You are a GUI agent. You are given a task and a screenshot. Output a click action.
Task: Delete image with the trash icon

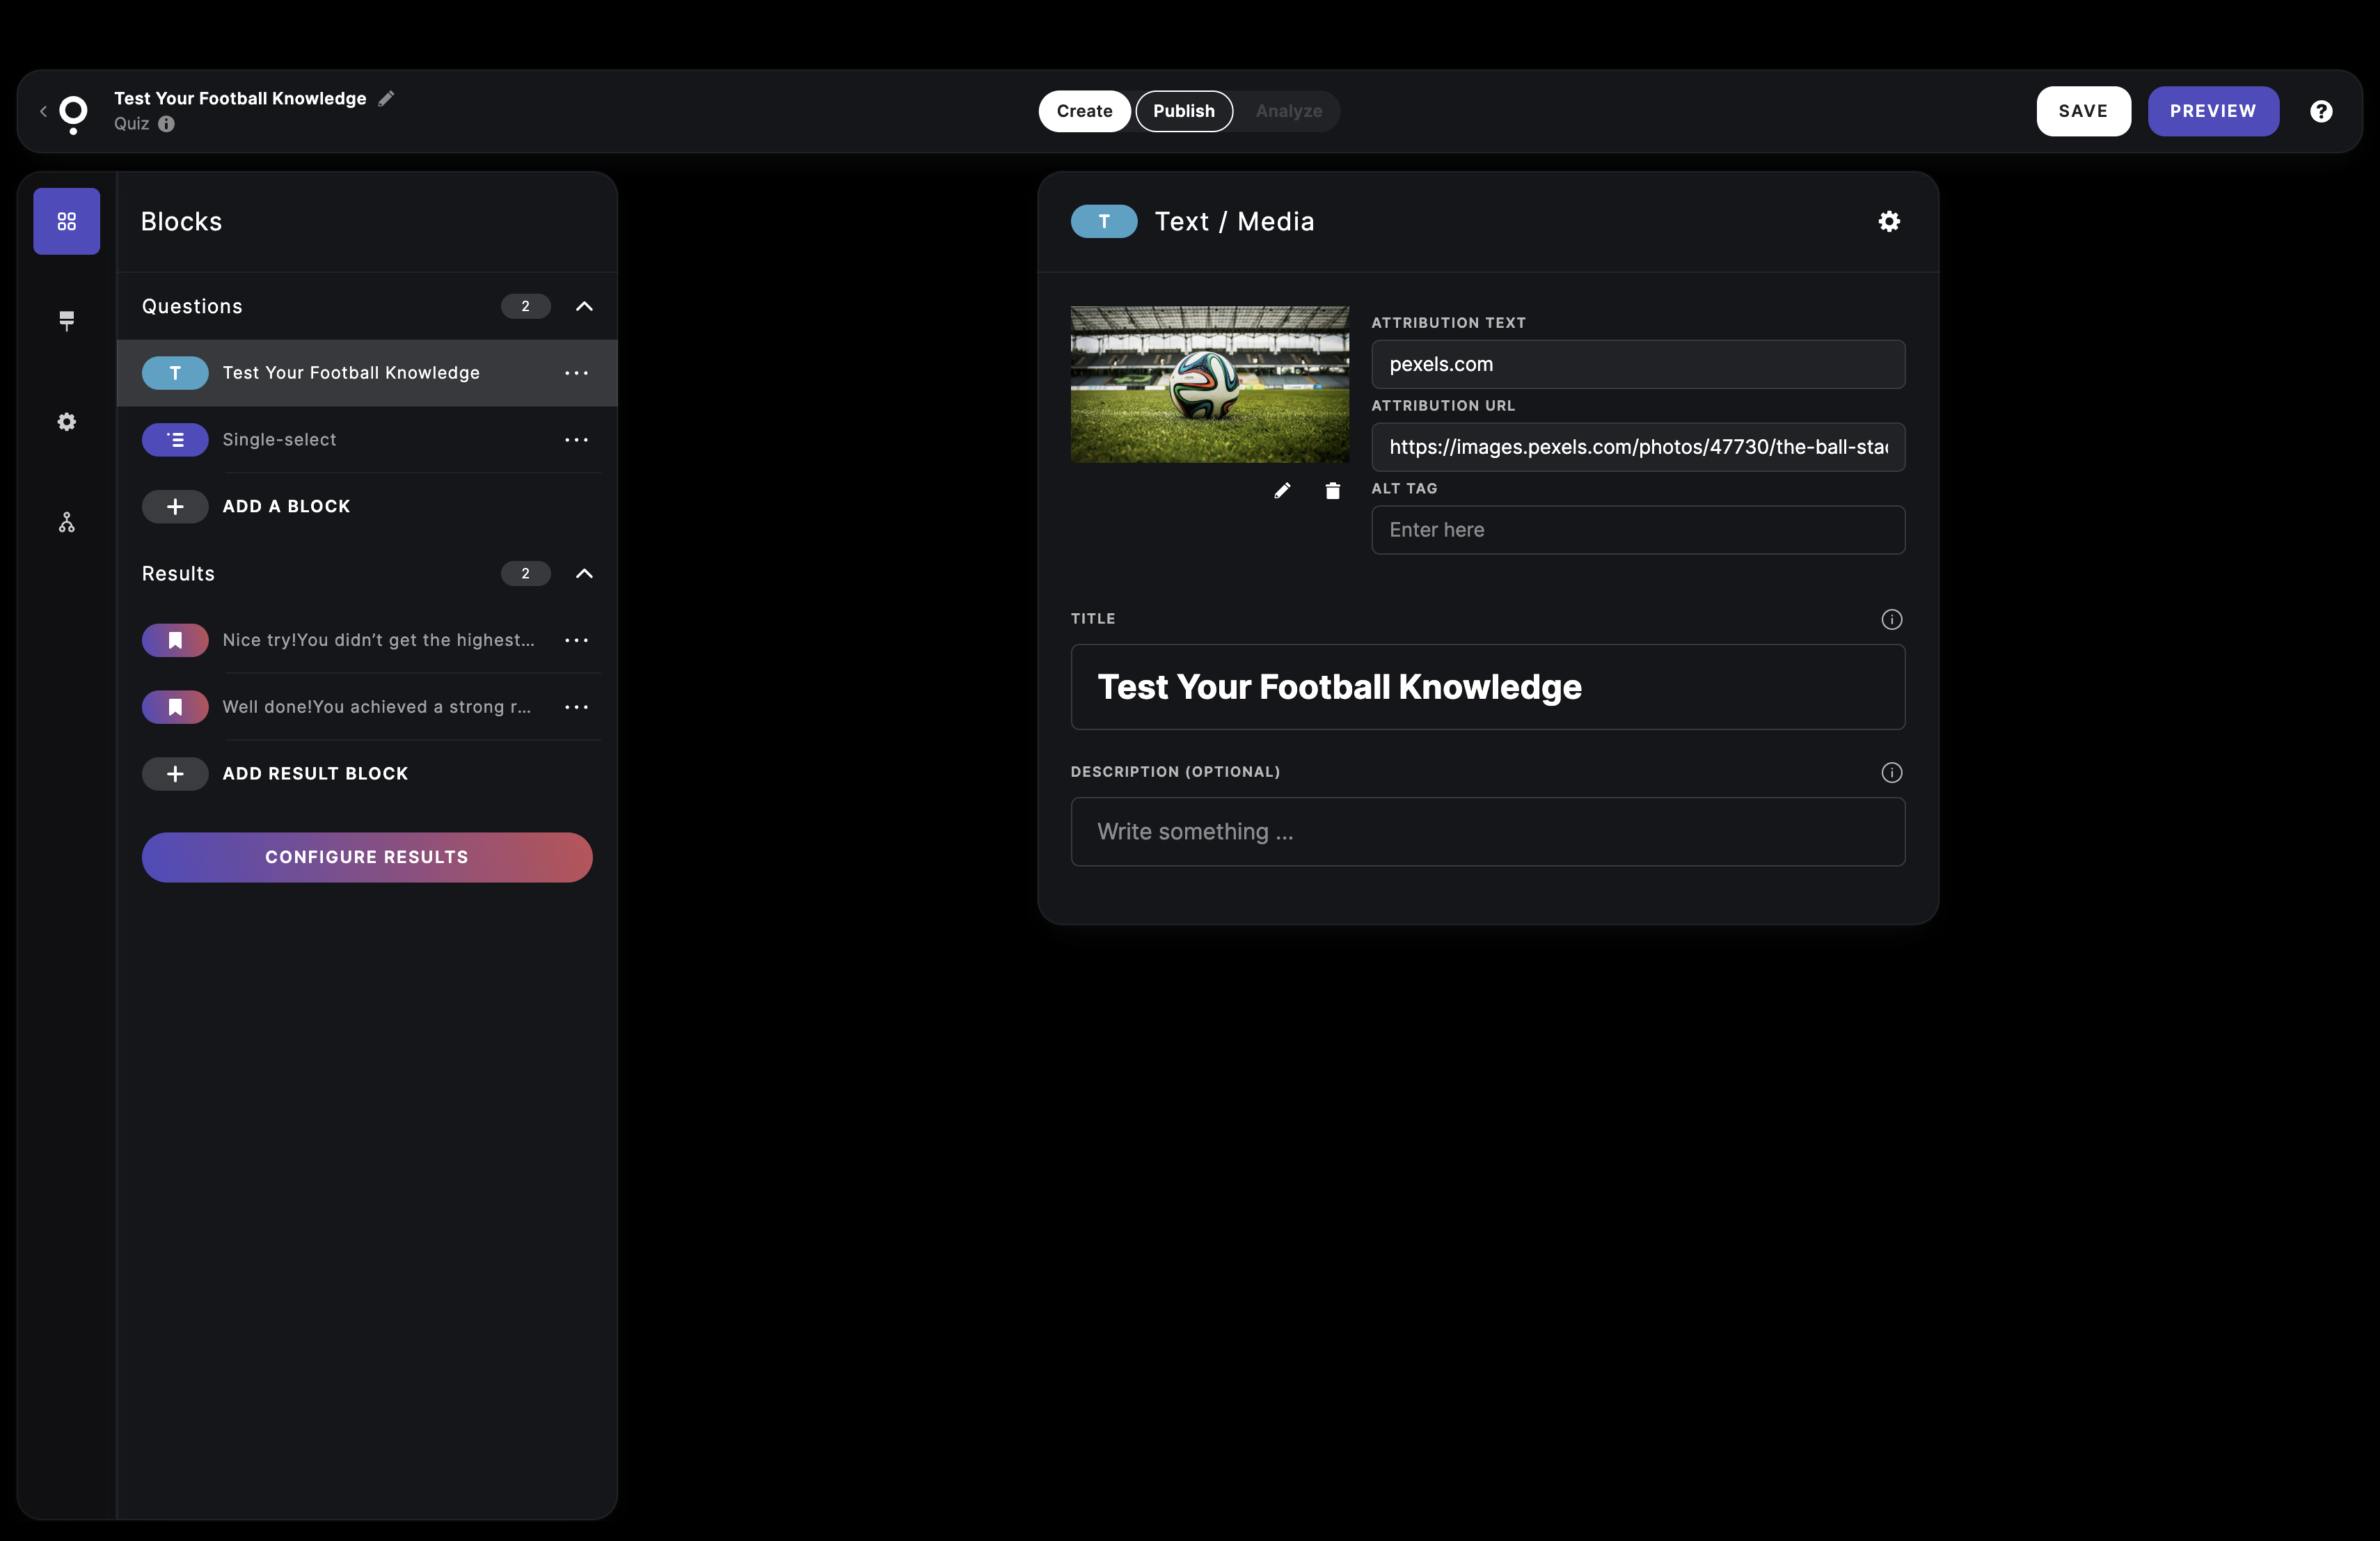[x=1332, y=490]
